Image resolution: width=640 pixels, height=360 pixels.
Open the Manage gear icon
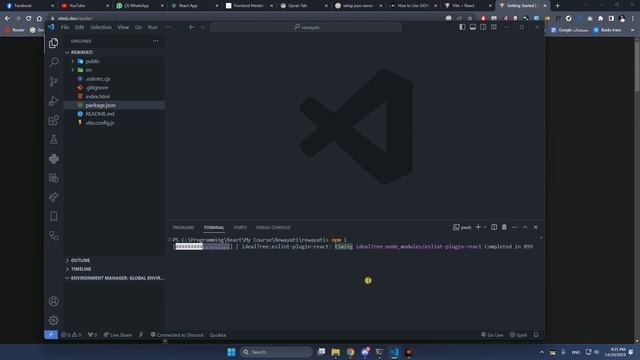[53, 320]
